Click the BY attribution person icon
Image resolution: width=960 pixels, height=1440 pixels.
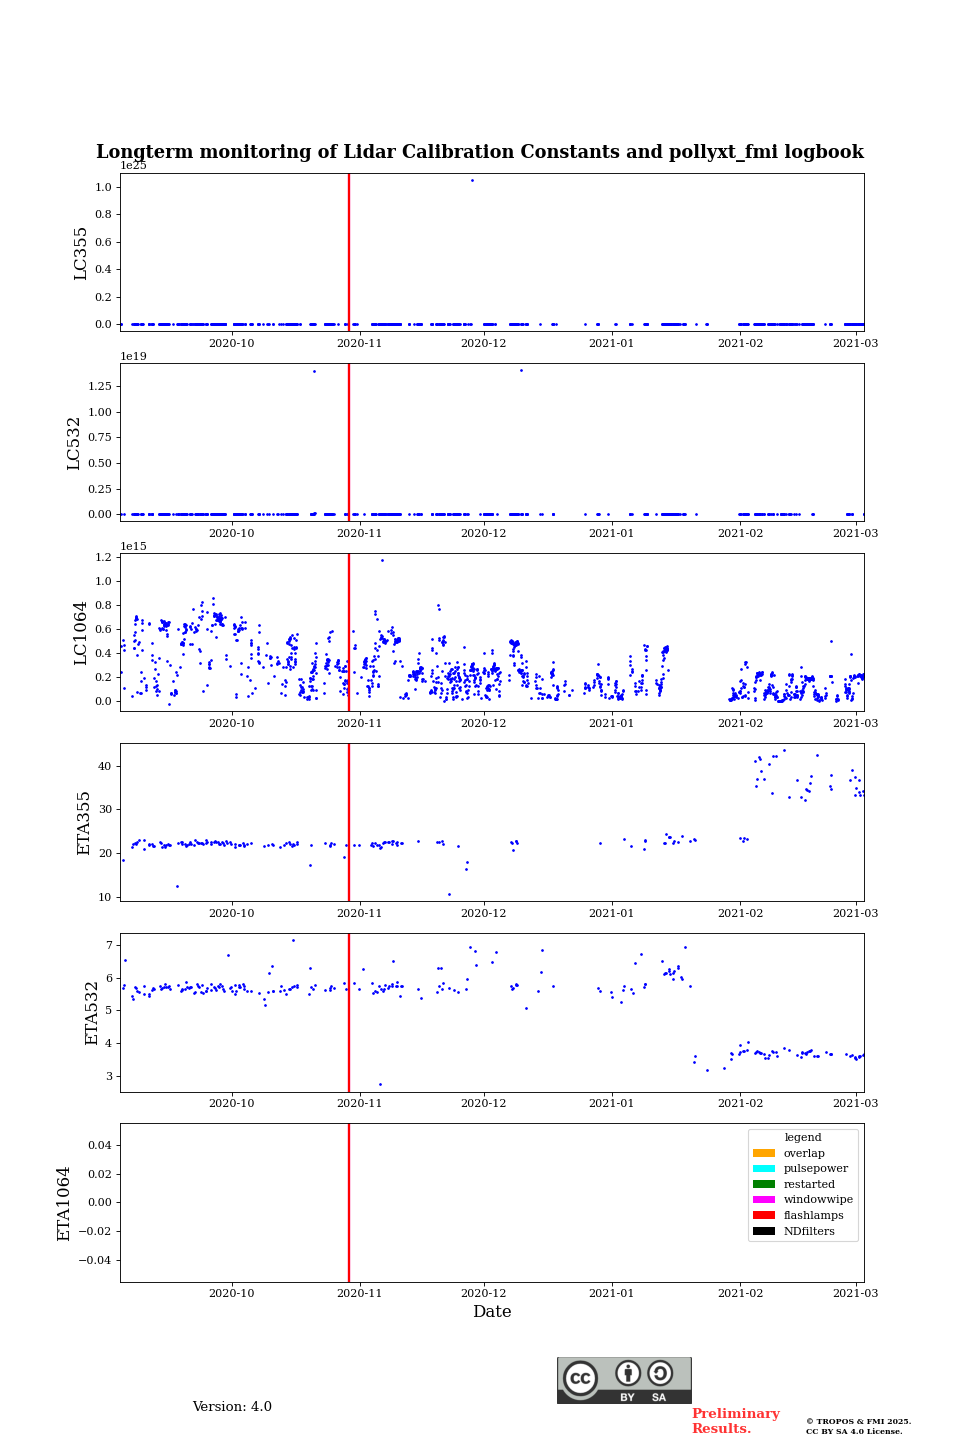coord(628,1374)
